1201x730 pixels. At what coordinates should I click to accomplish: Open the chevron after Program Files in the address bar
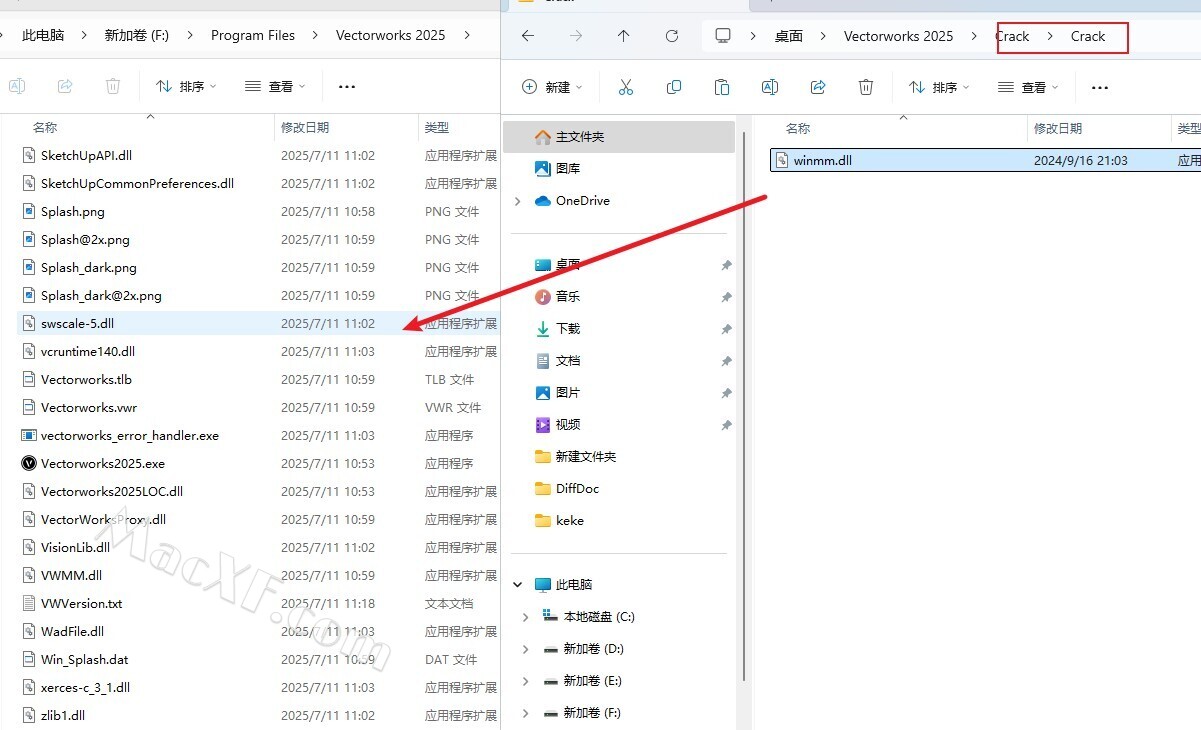click(x=315, y=35)
